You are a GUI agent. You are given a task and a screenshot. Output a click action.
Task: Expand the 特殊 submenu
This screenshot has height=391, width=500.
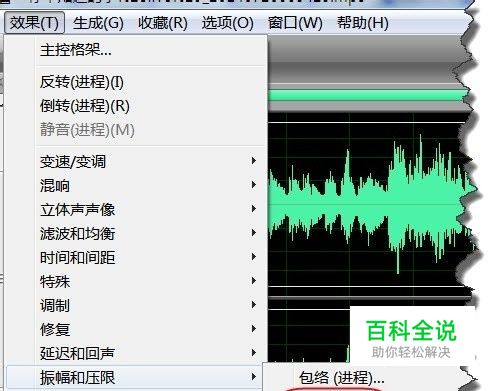(136, 282)
